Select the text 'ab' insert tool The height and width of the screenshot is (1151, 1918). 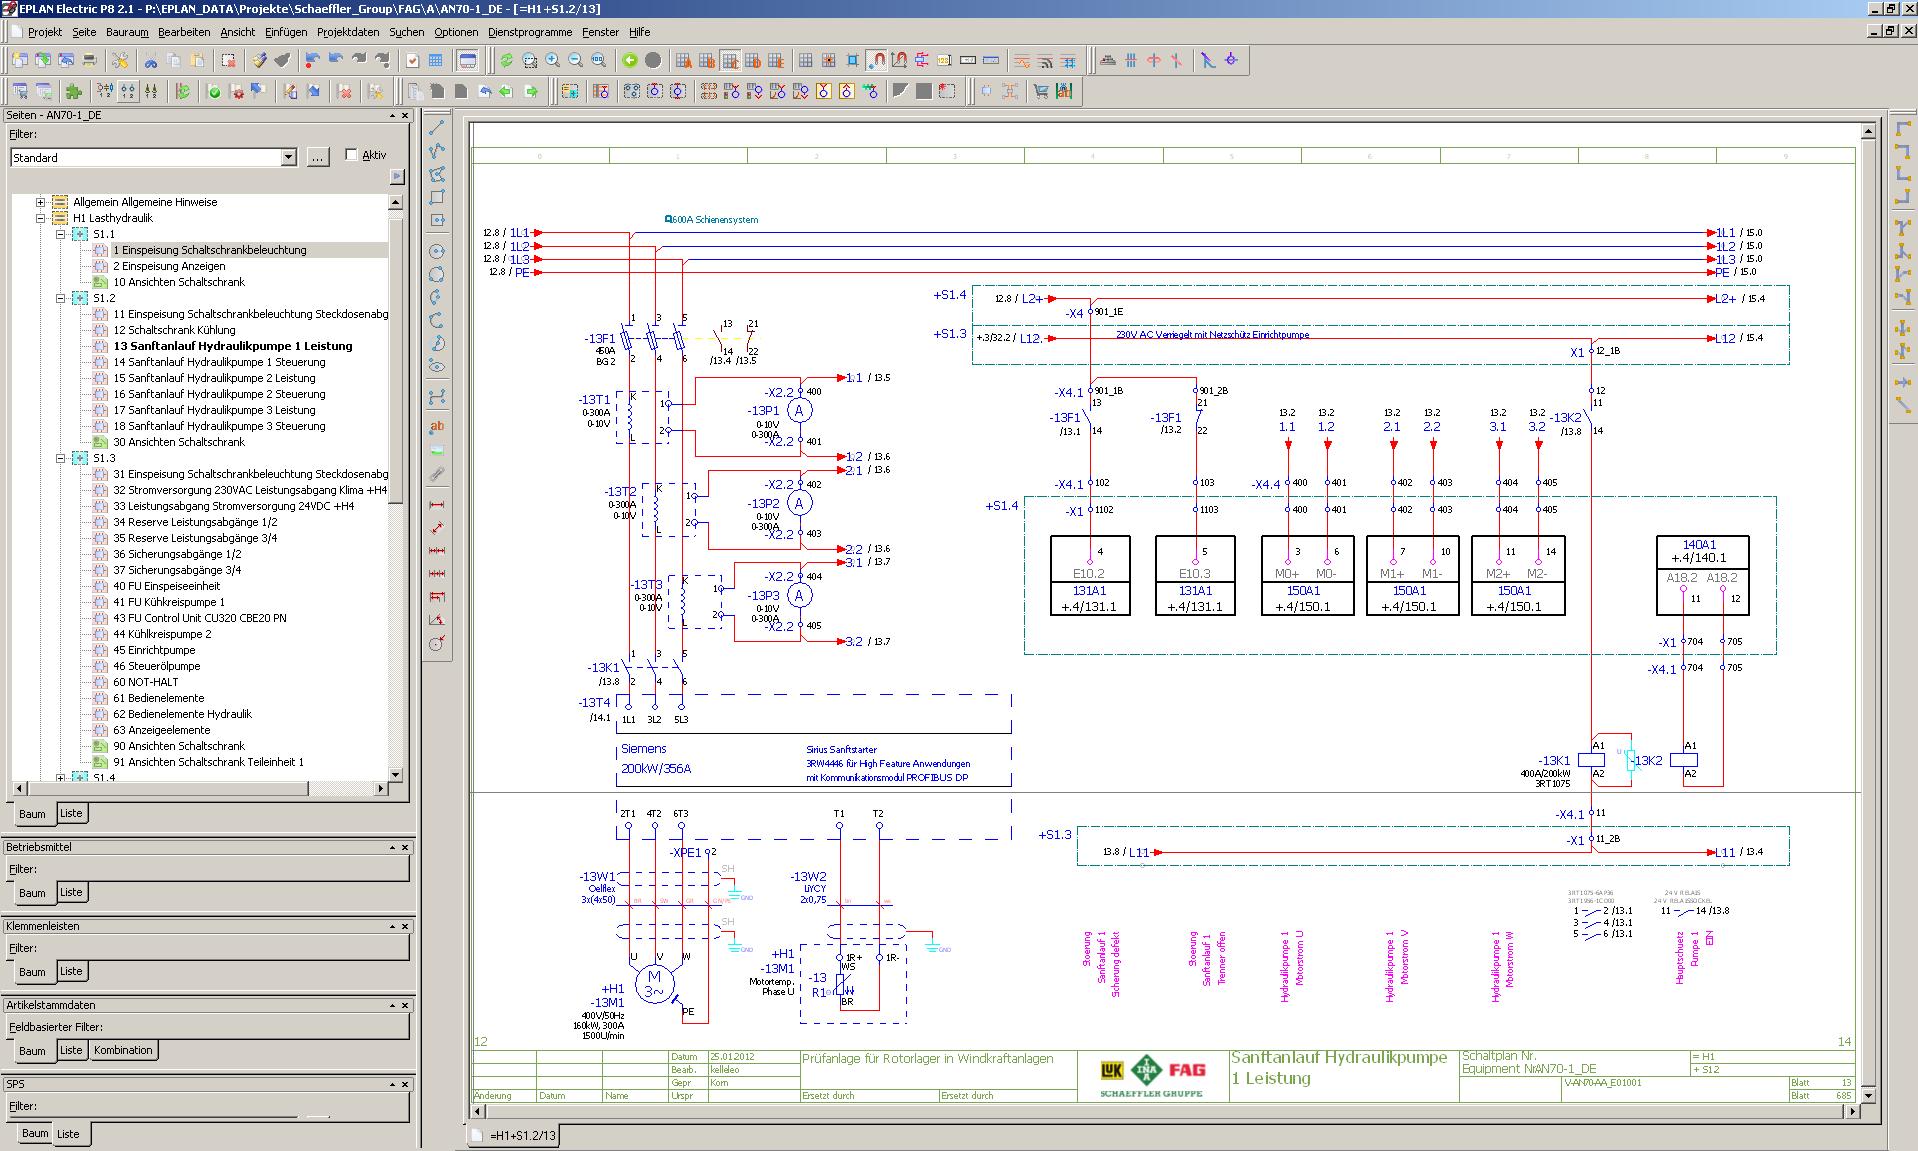click(x=437, y=426)
